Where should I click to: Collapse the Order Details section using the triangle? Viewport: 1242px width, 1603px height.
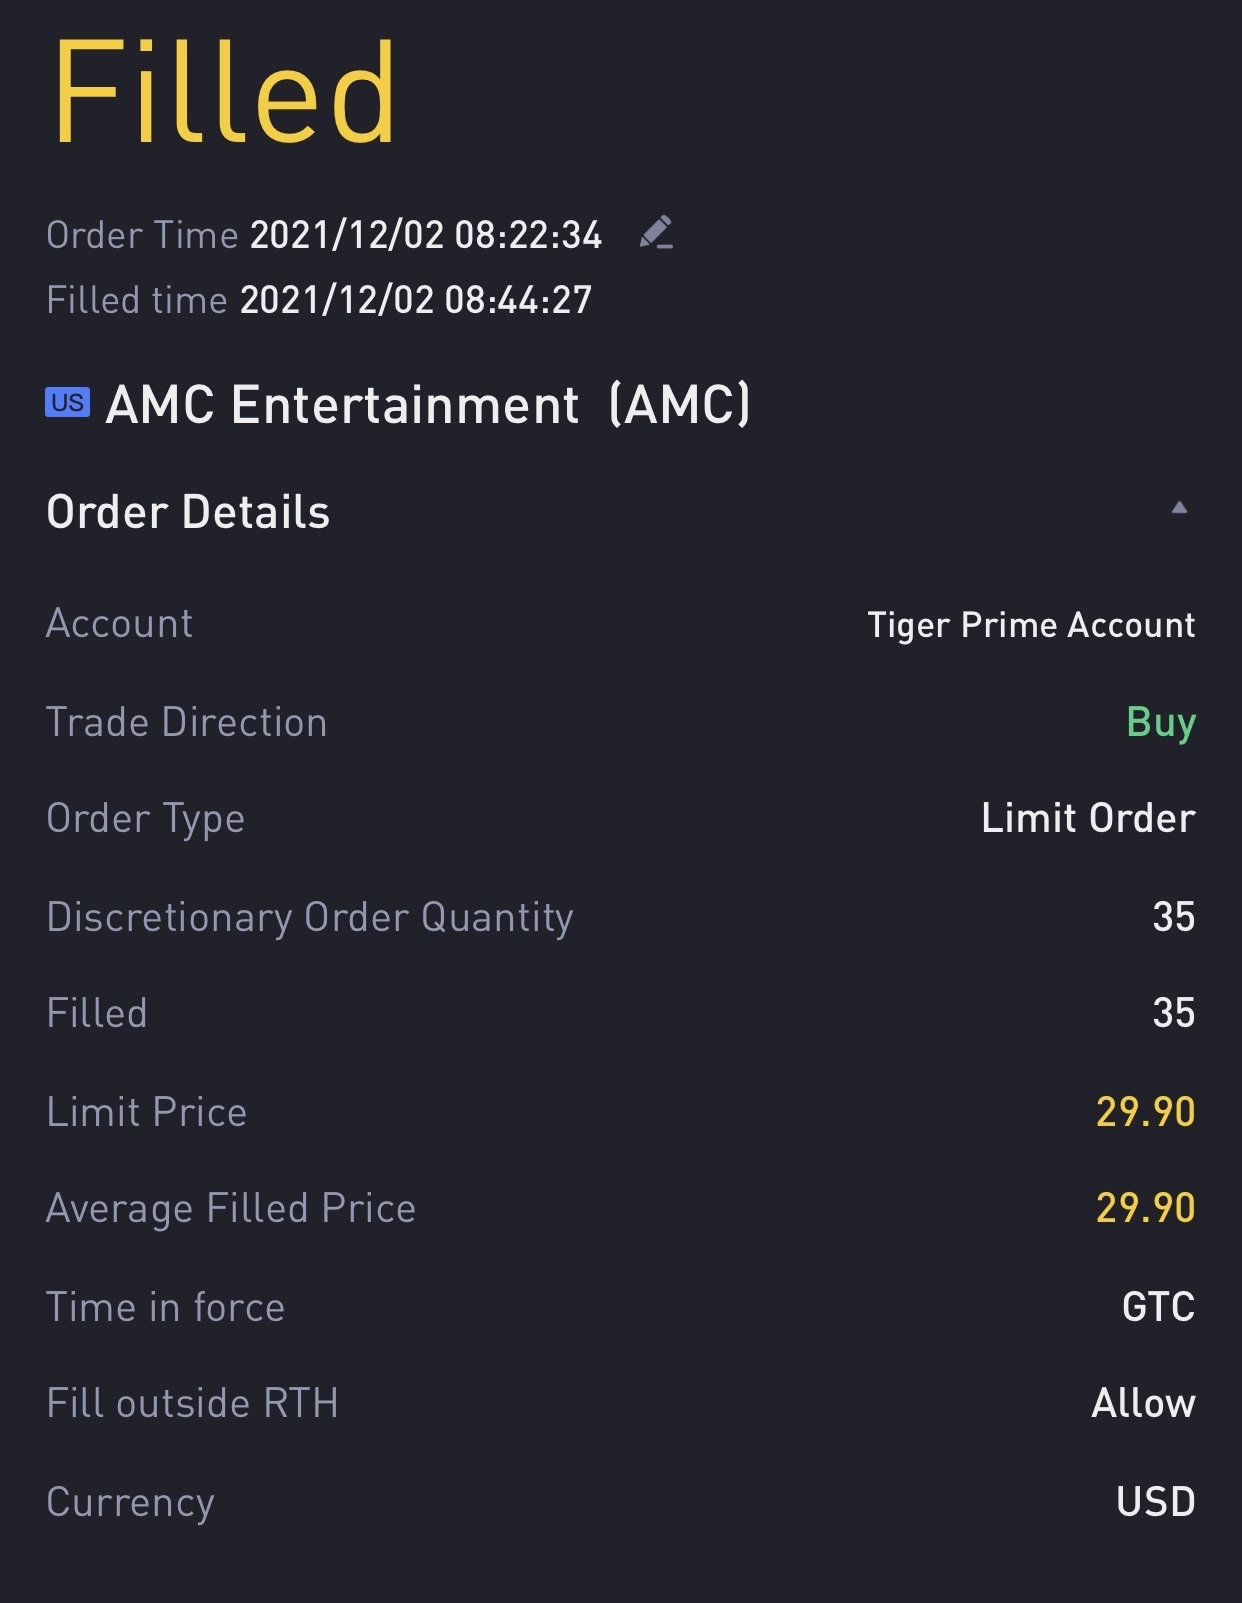1179,508
